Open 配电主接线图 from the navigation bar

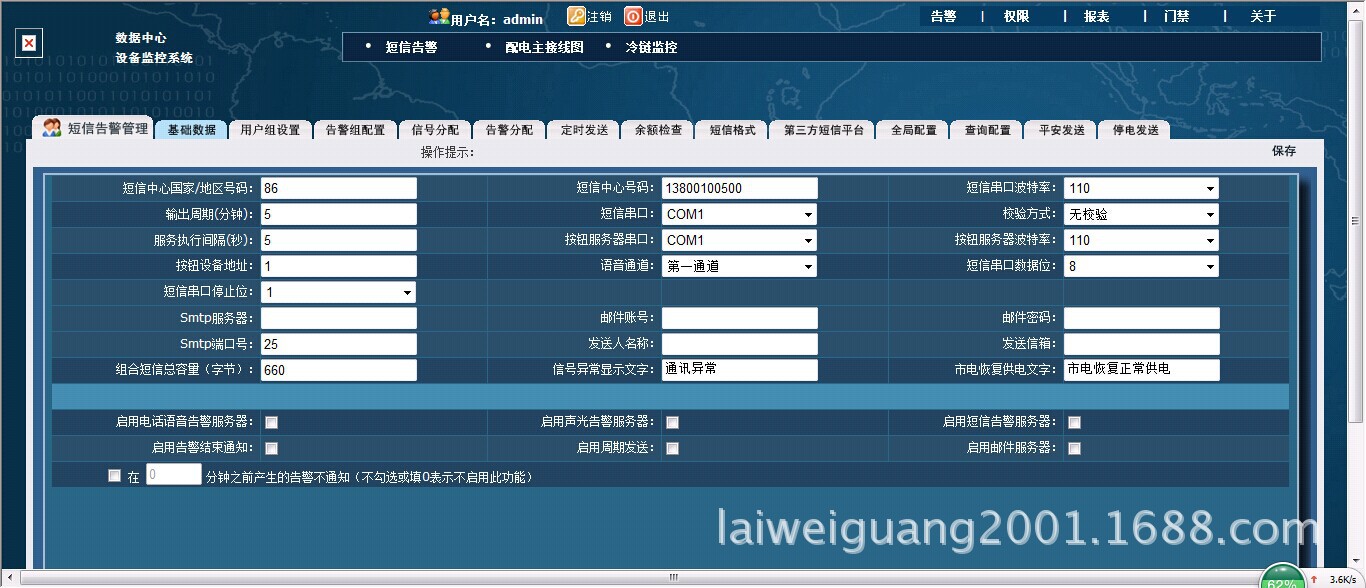tap(543, 46)
